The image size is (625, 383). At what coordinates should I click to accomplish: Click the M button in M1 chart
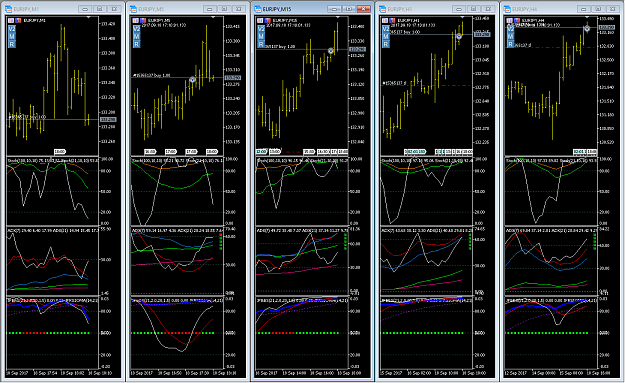point(12,36)
